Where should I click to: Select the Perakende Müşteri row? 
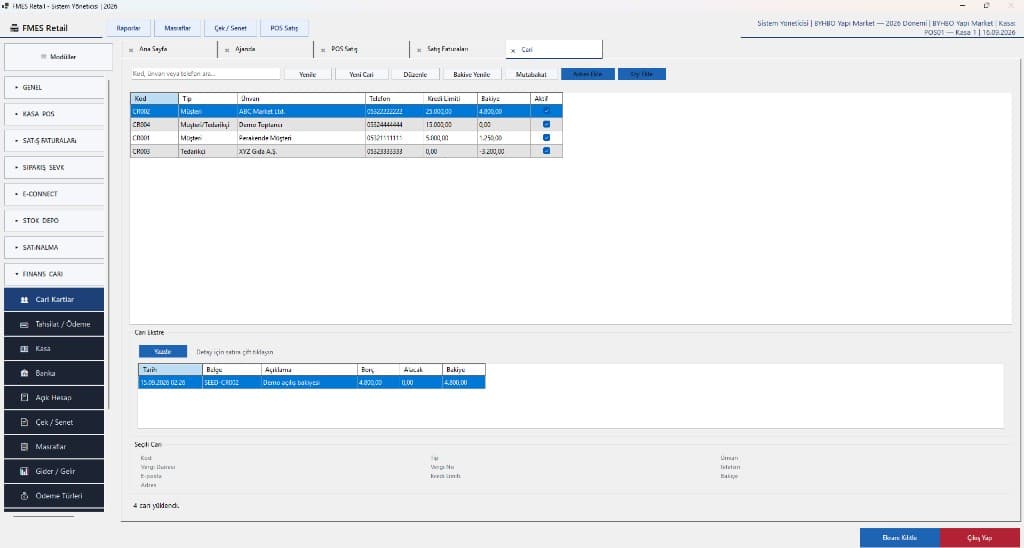(x=346, y=138)
